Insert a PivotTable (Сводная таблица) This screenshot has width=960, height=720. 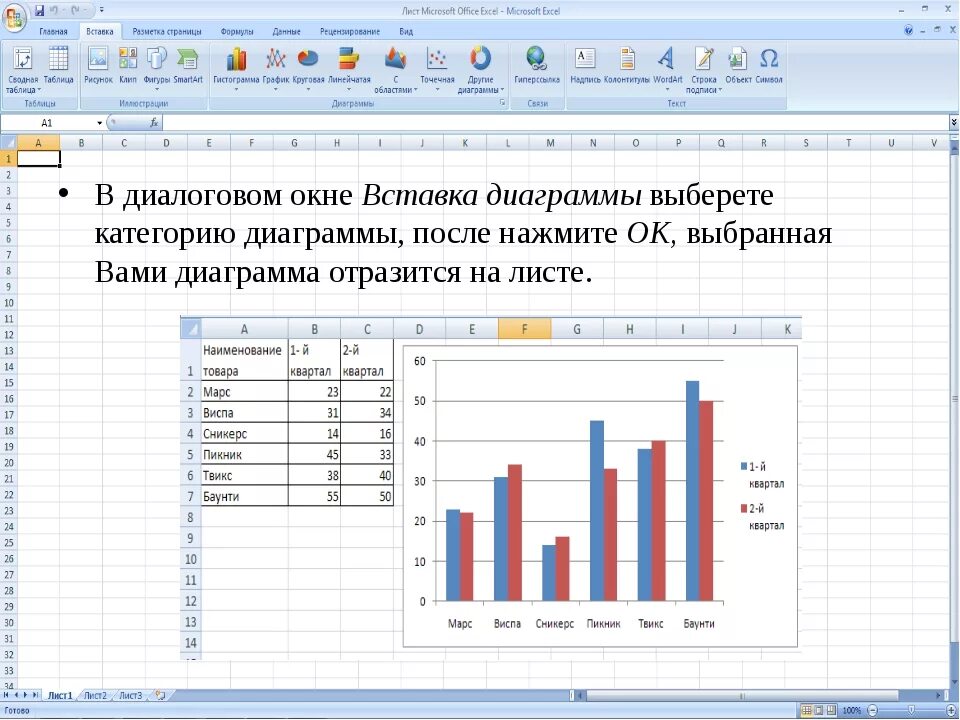click(23, 70)
